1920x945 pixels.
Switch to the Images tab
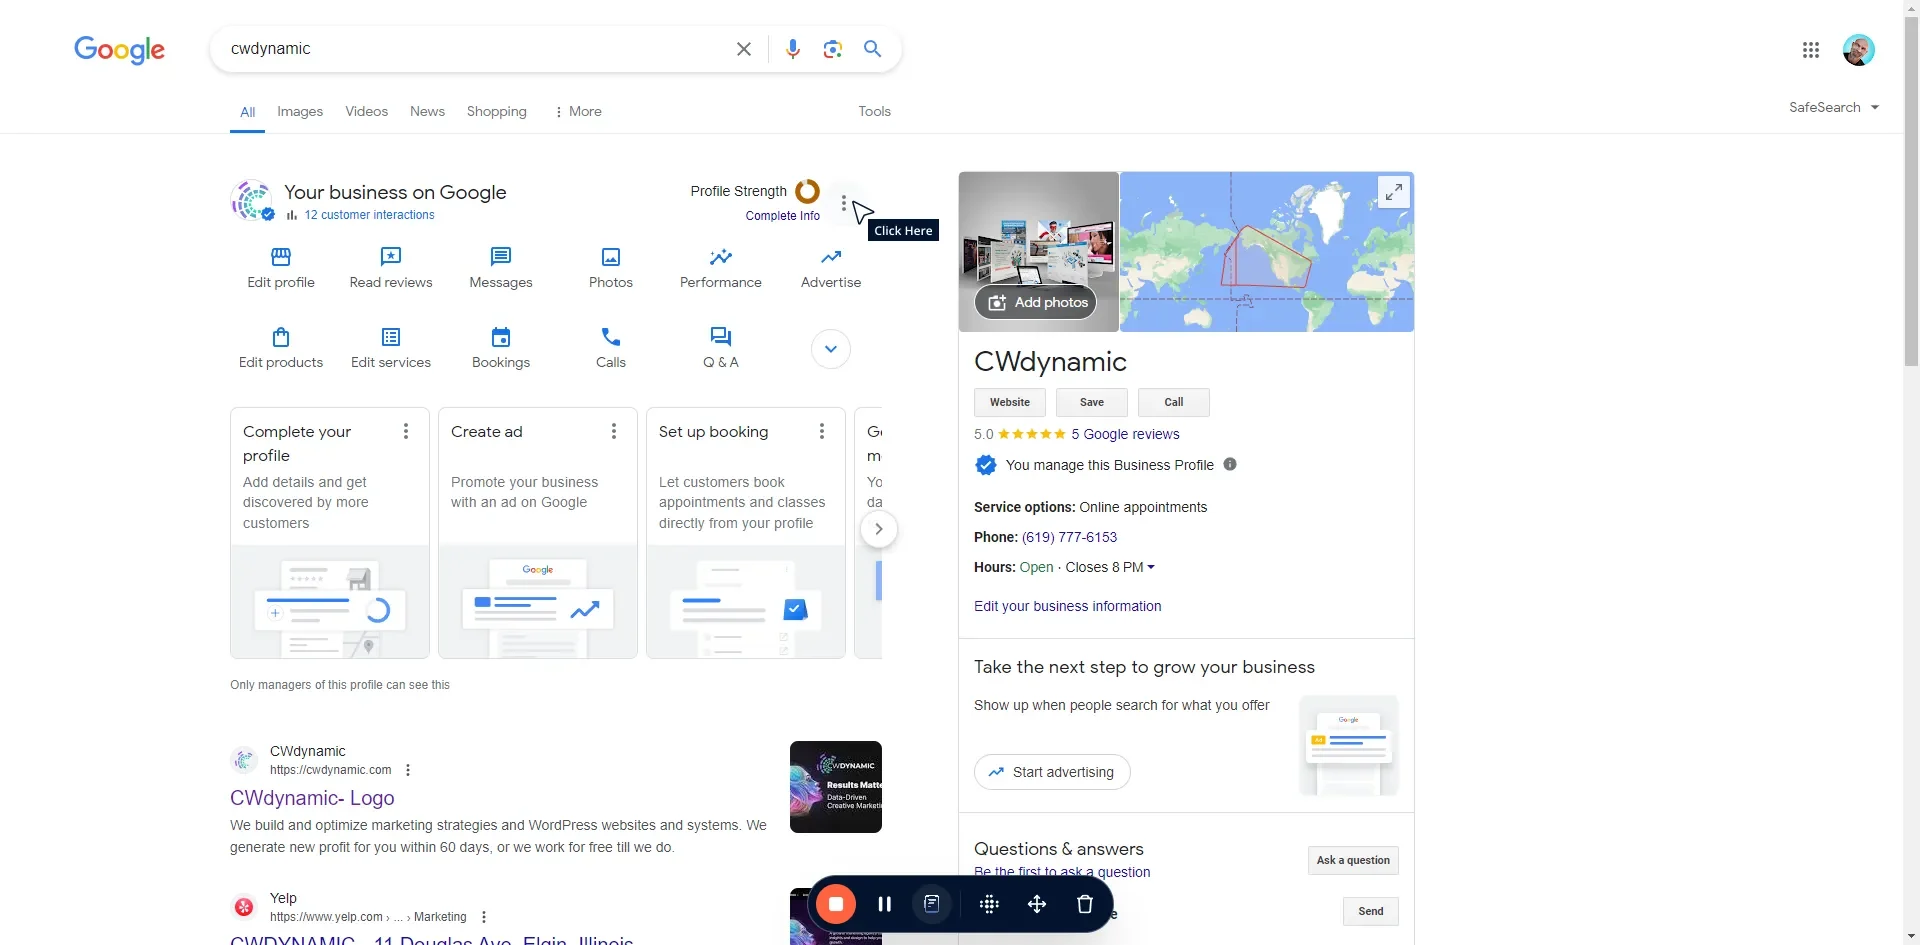300,111
